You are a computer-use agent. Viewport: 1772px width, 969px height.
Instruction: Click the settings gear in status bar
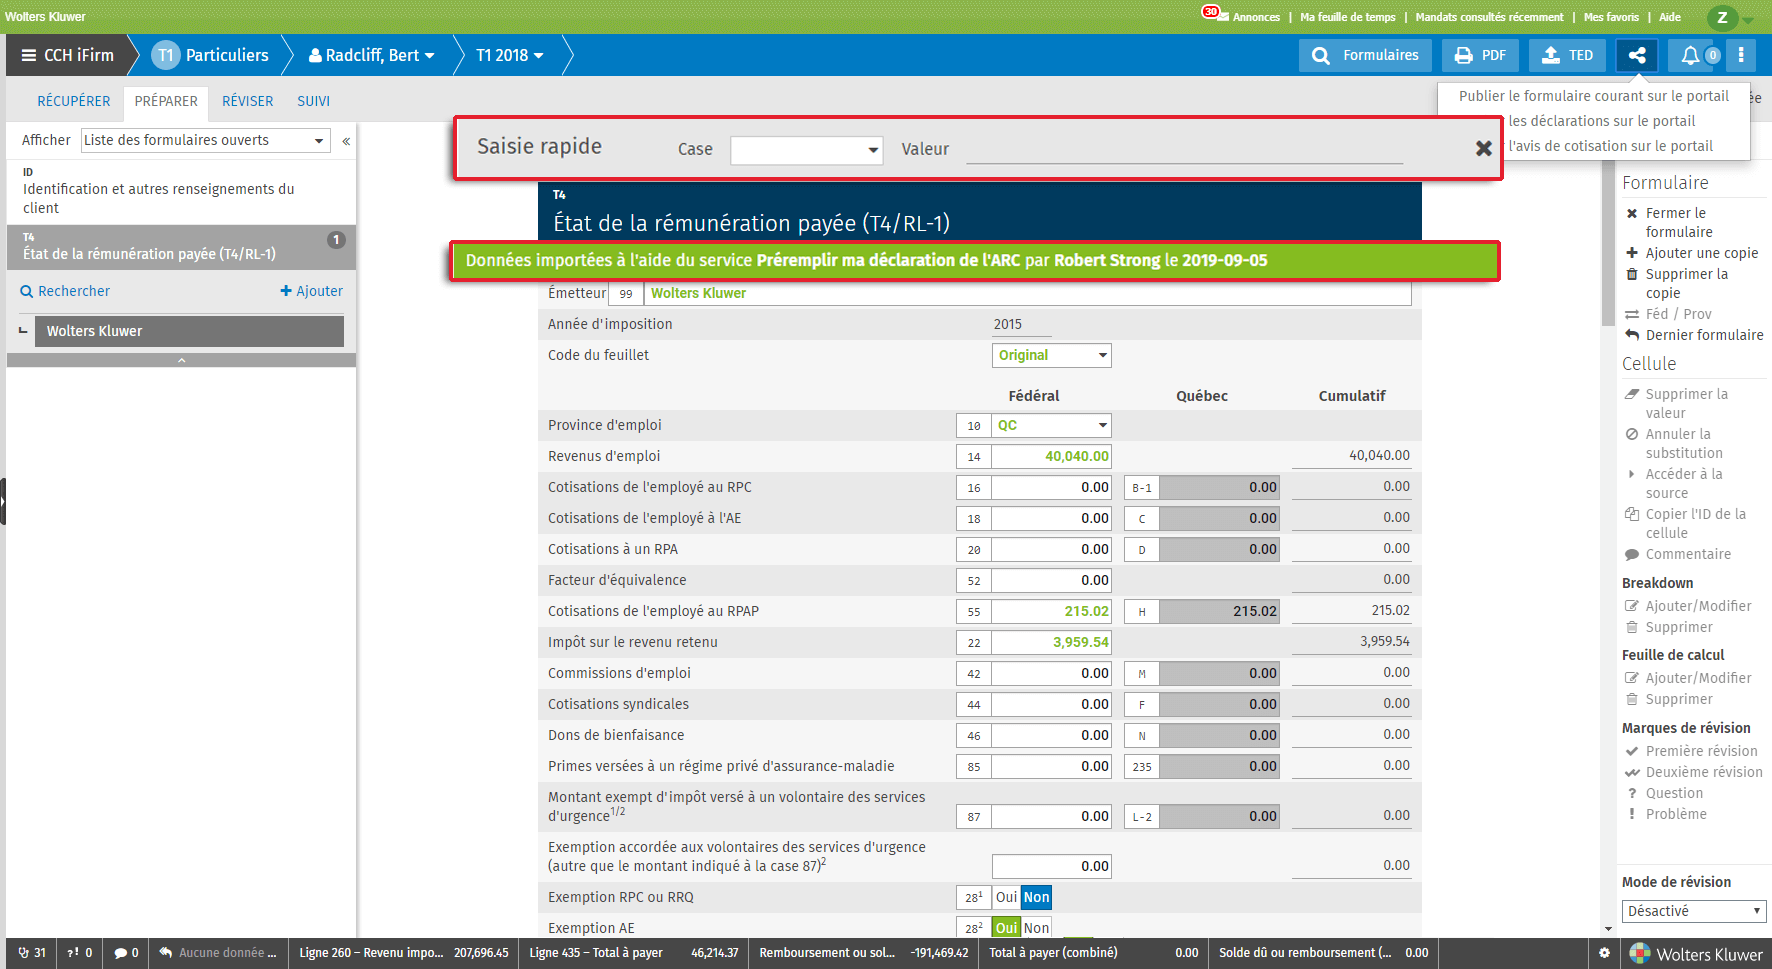click(x=1604, y=953)
